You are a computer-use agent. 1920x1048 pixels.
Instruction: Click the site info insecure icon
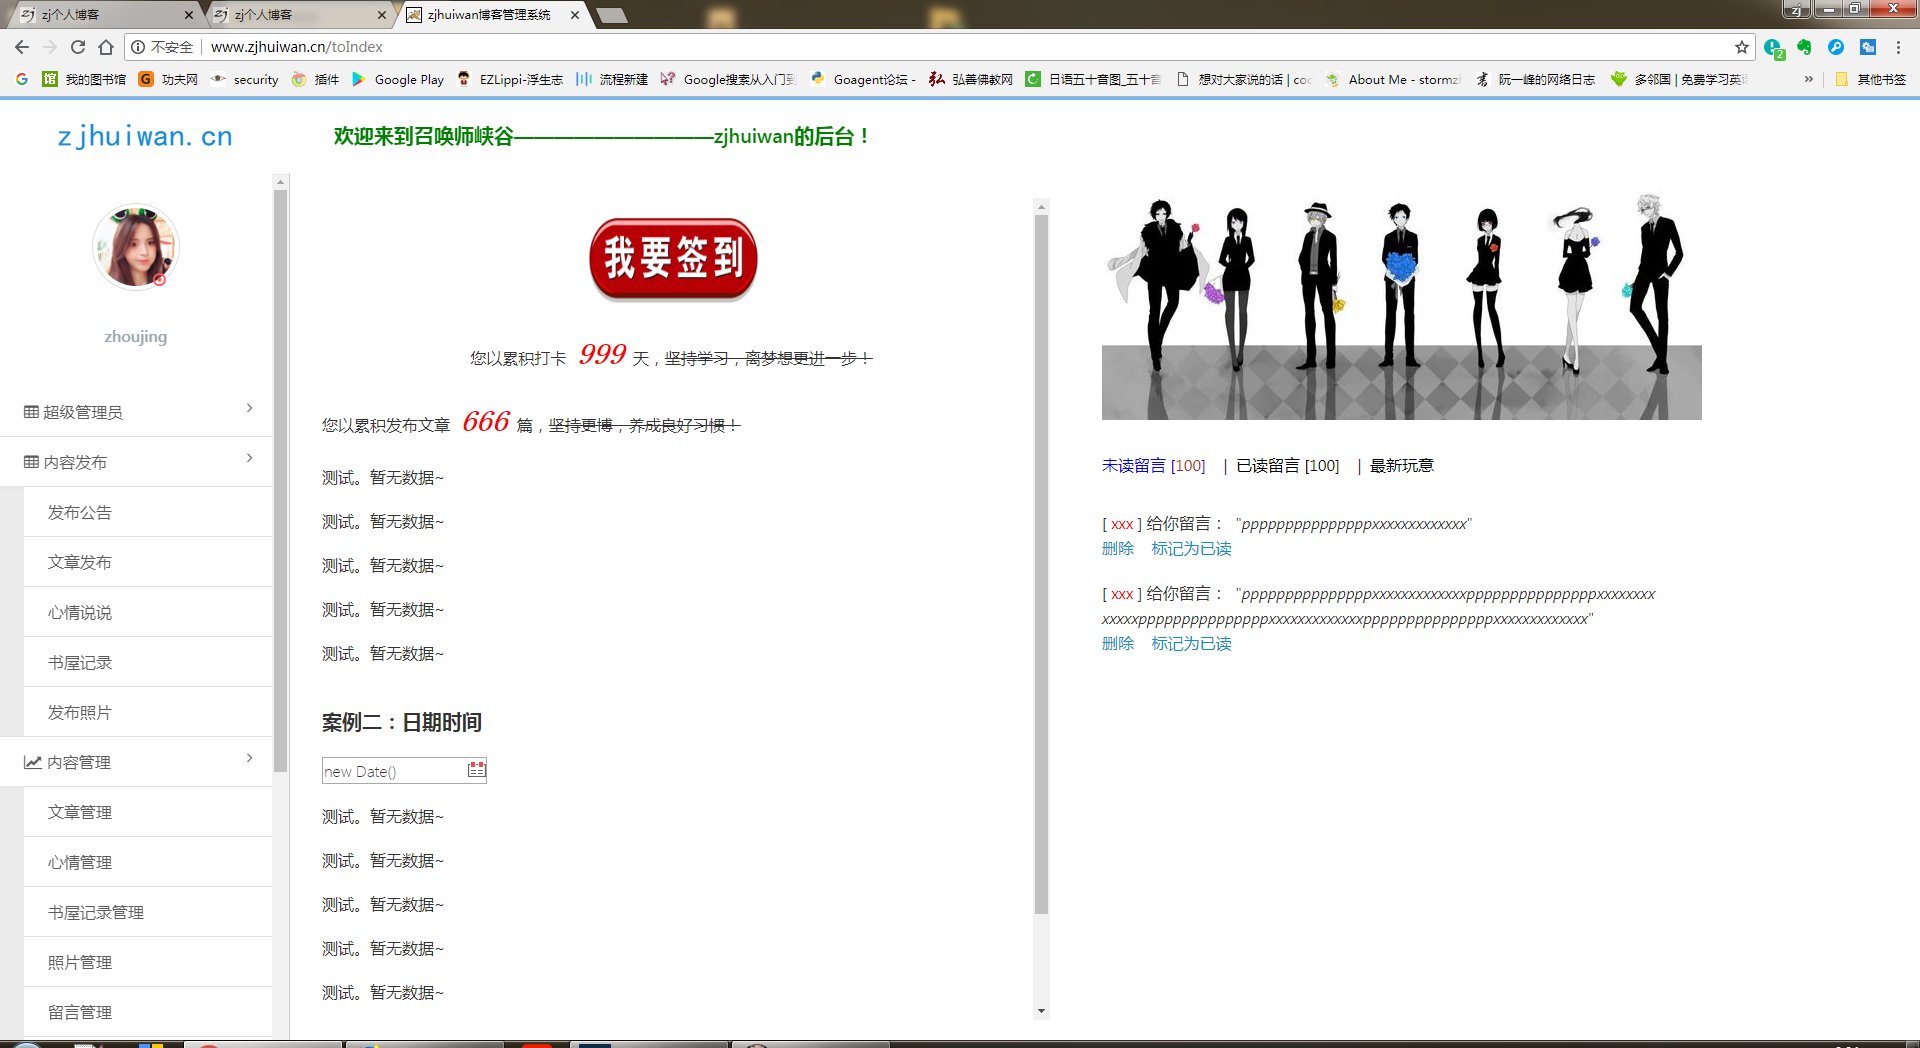pyautogui.click(x=138, y=47)
